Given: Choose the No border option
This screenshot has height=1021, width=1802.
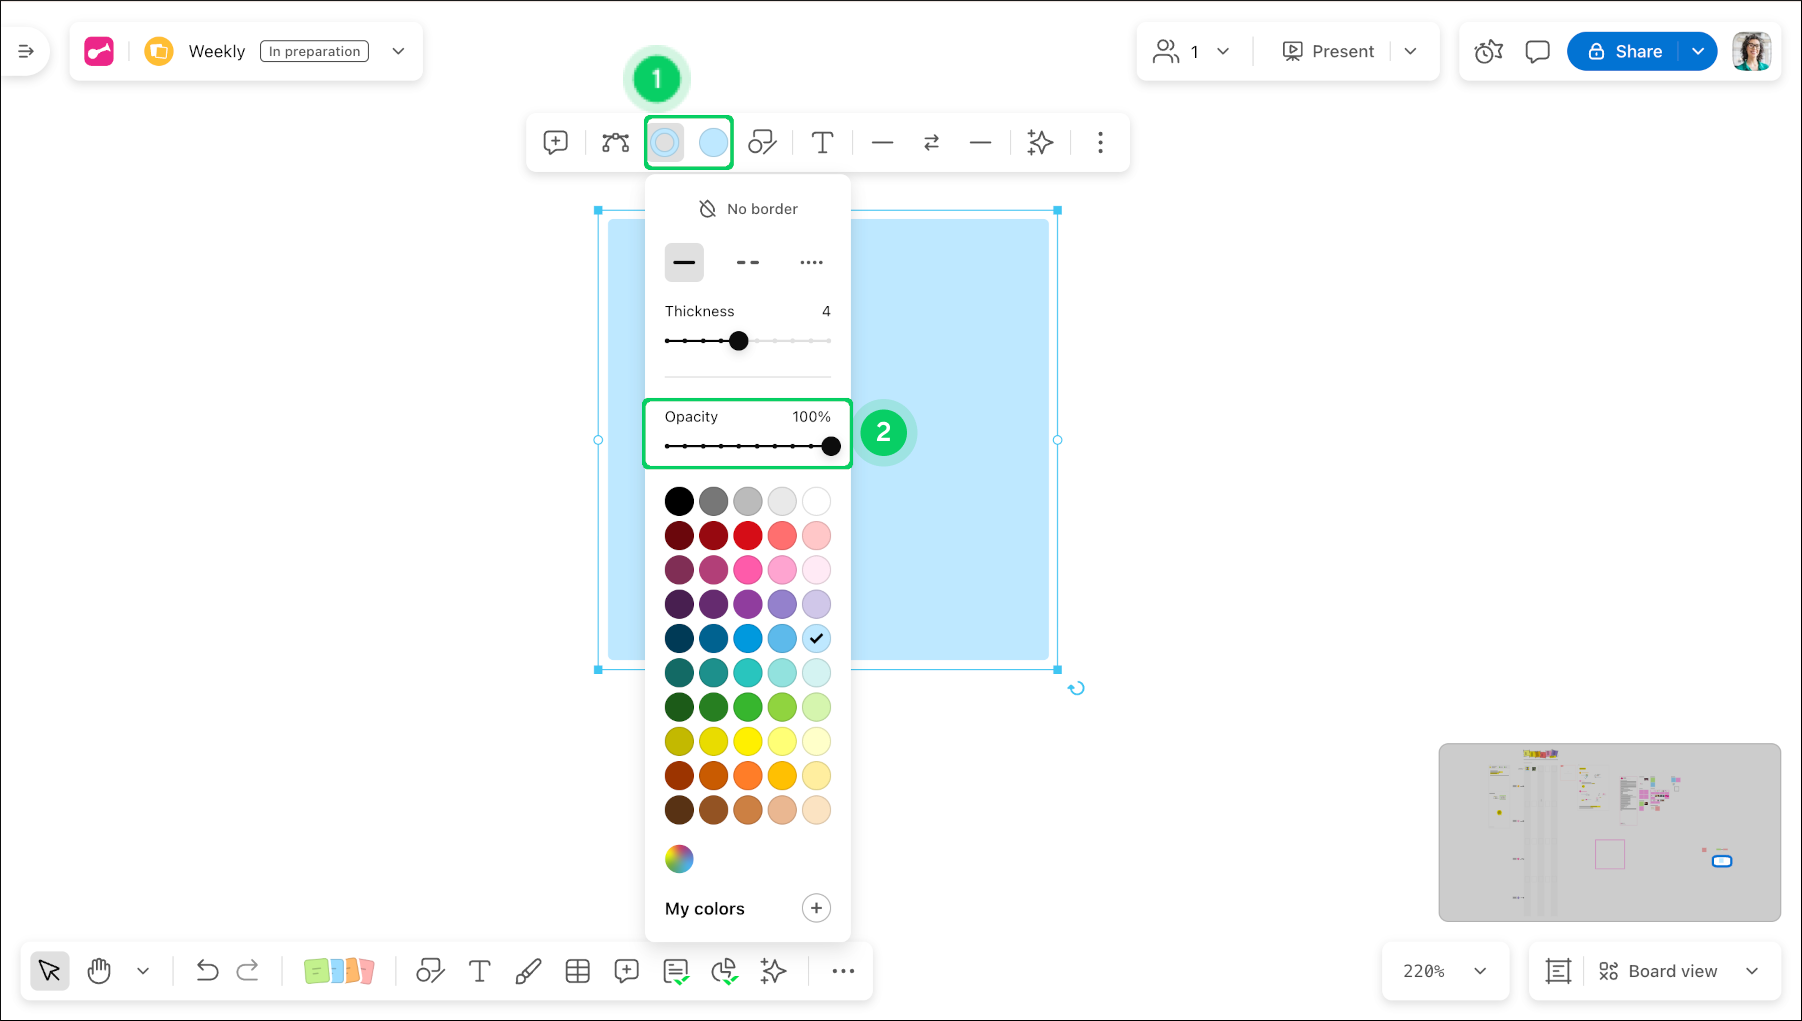Looking at the screenshot, I should (748, 209).
